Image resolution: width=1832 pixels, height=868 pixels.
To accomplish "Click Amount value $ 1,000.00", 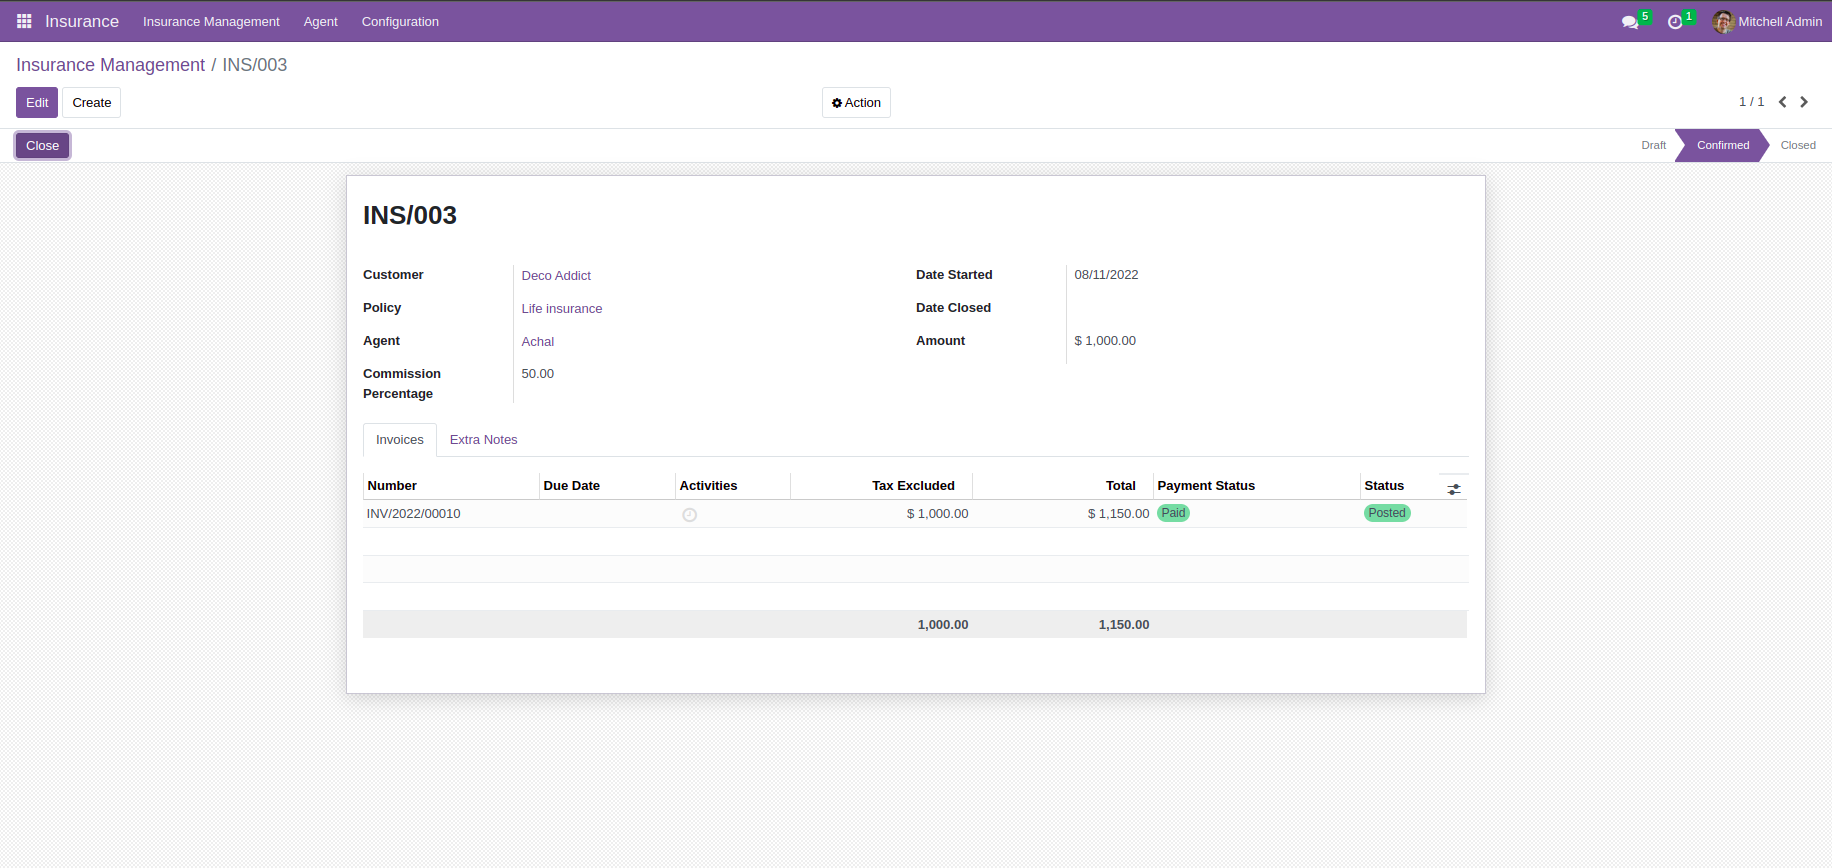I will (1105, 341).
